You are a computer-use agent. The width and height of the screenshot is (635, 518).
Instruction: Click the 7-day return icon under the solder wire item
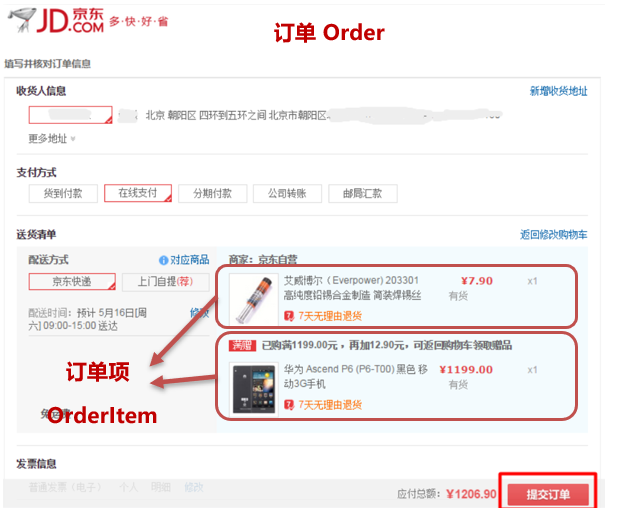(289, 316)
